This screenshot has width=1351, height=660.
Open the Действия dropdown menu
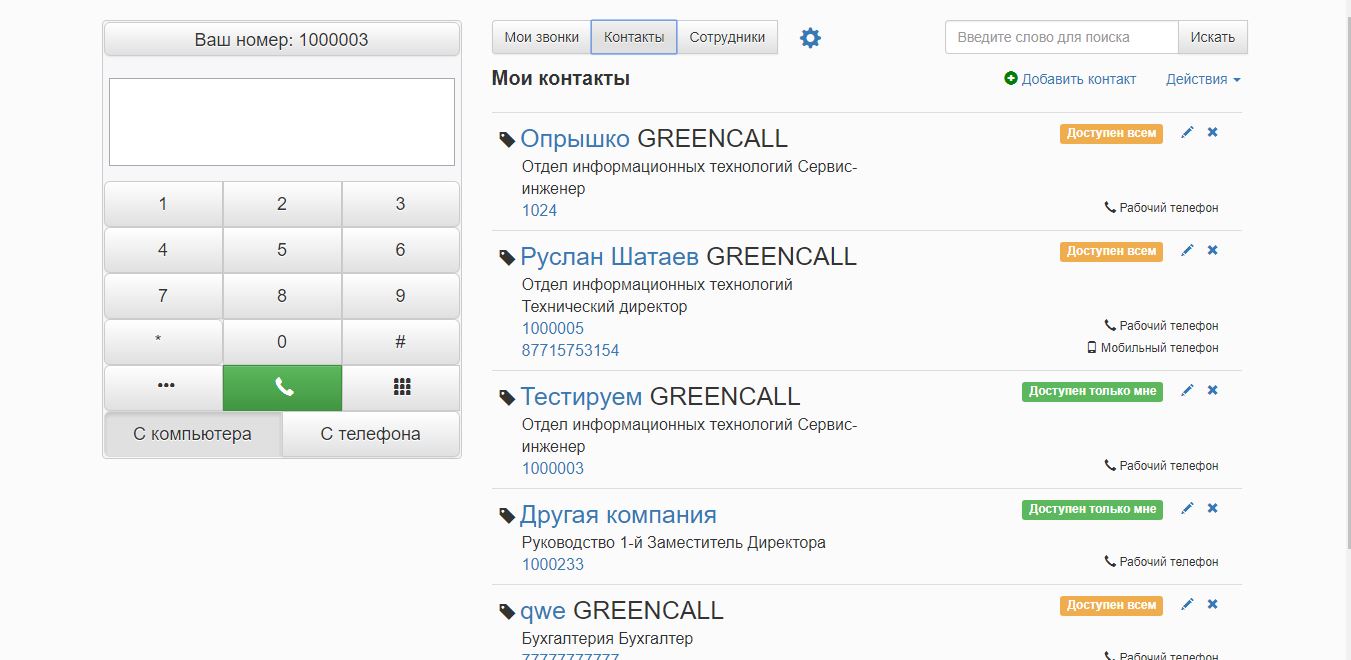coord(1203,79)
